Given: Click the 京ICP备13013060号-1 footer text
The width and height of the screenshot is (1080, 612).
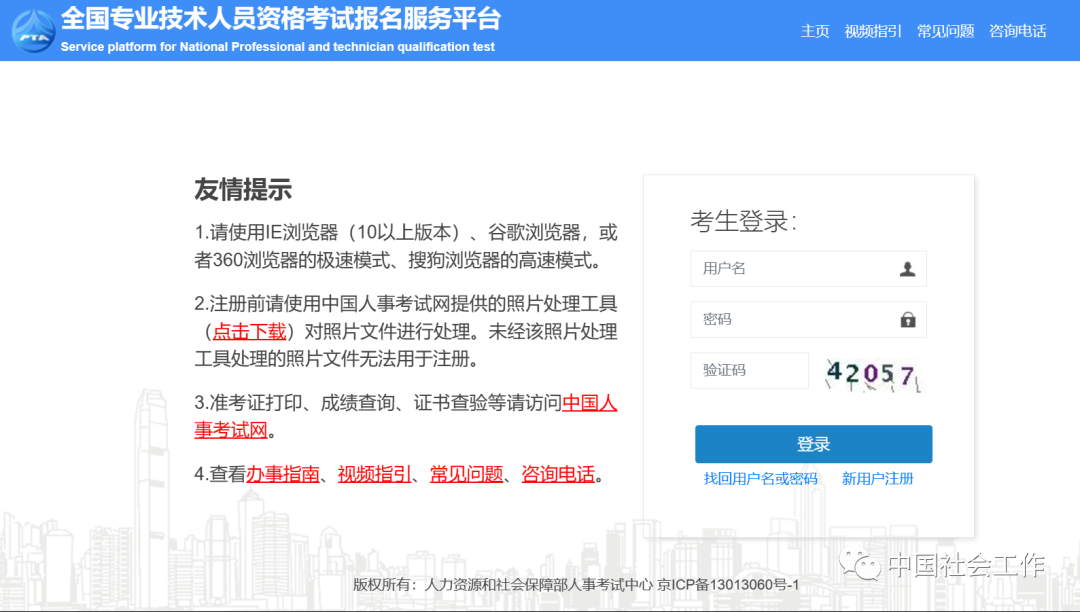Looking at the screenshot, I should click(728, 585).
